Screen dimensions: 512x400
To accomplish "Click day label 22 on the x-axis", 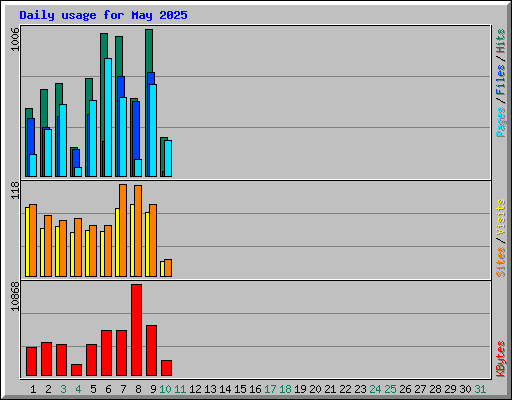I will [x=345, y=389].
